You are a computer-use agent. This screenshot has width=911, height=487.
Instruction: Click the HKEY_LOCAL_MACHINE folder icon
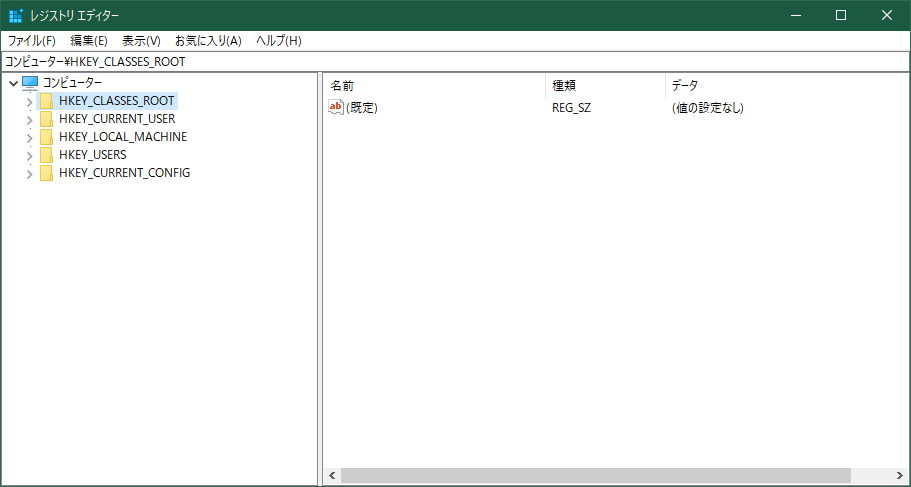46,137
